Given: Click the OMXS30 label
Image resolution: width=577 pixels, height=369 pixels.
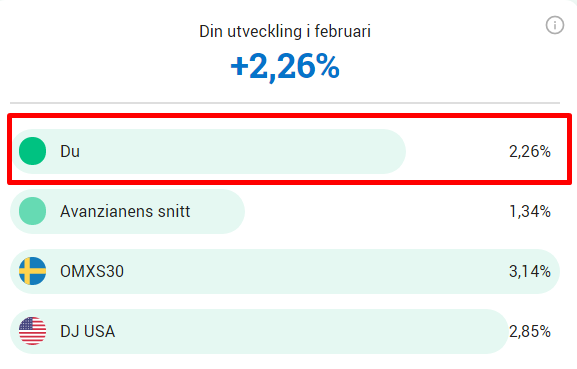Looking at the screenshot, I should pos(92,271).
